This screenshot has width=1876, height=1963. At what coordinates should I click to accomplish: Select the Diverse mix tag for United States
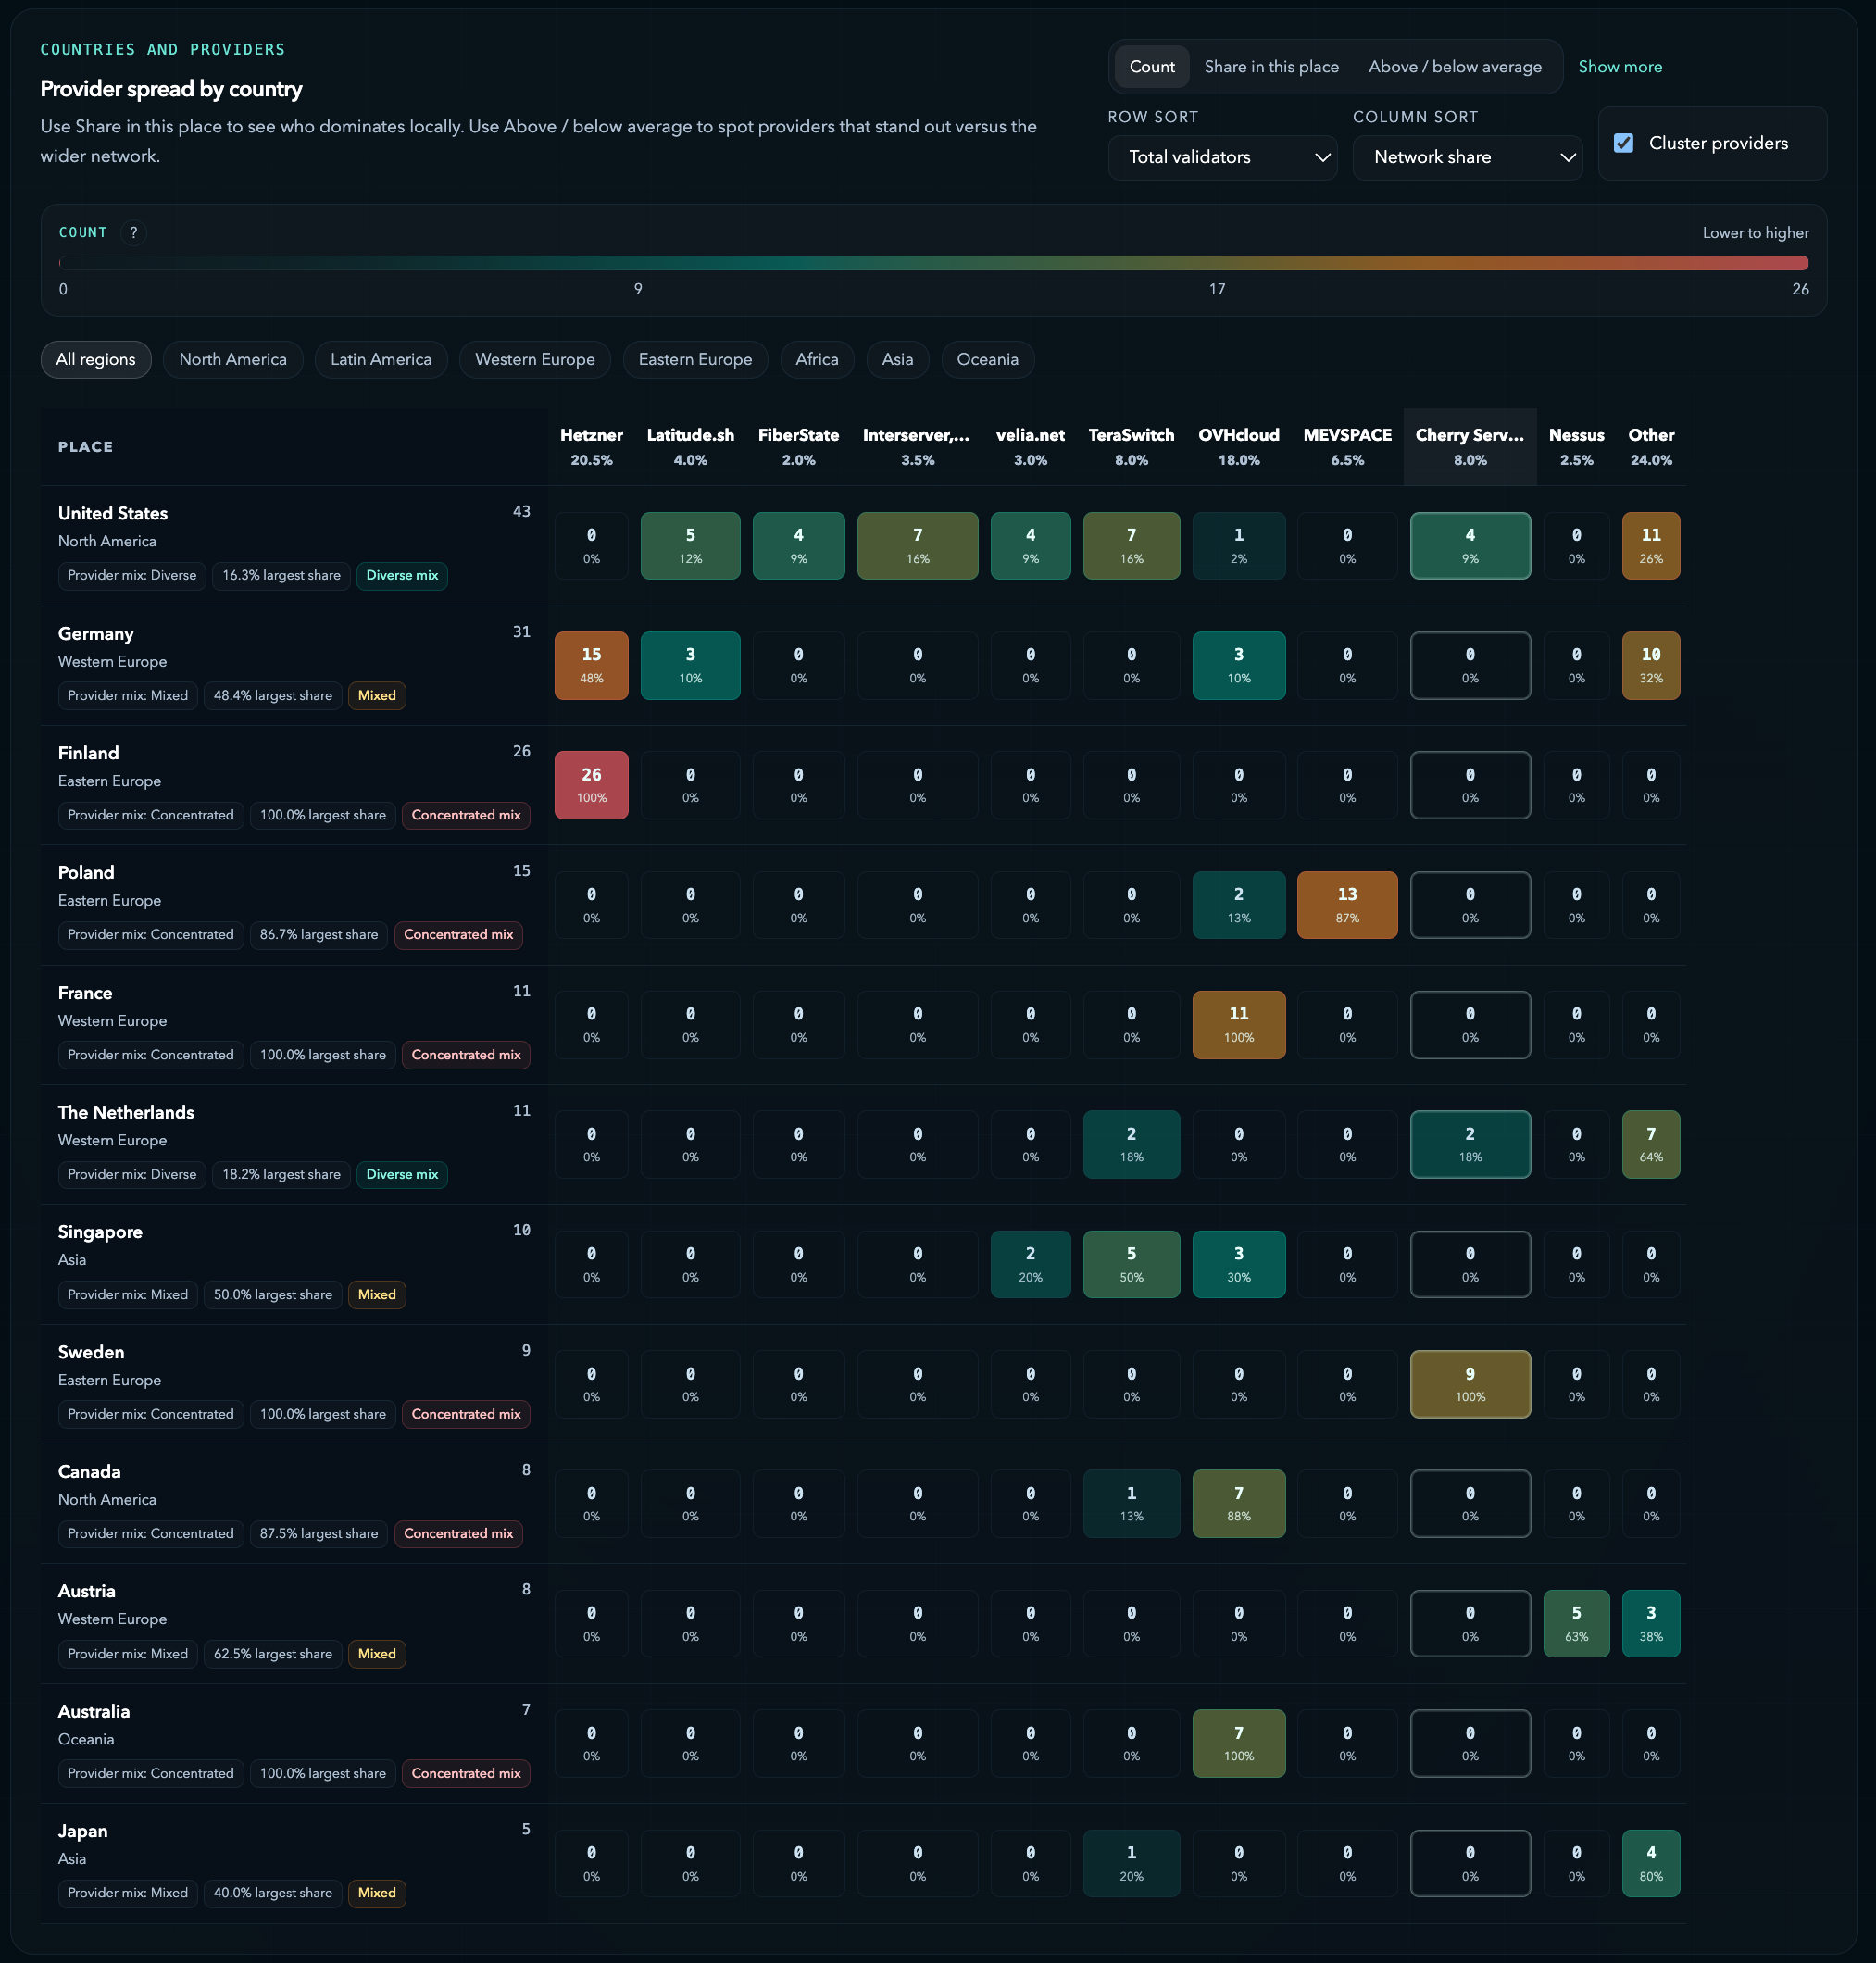point(401,575)
